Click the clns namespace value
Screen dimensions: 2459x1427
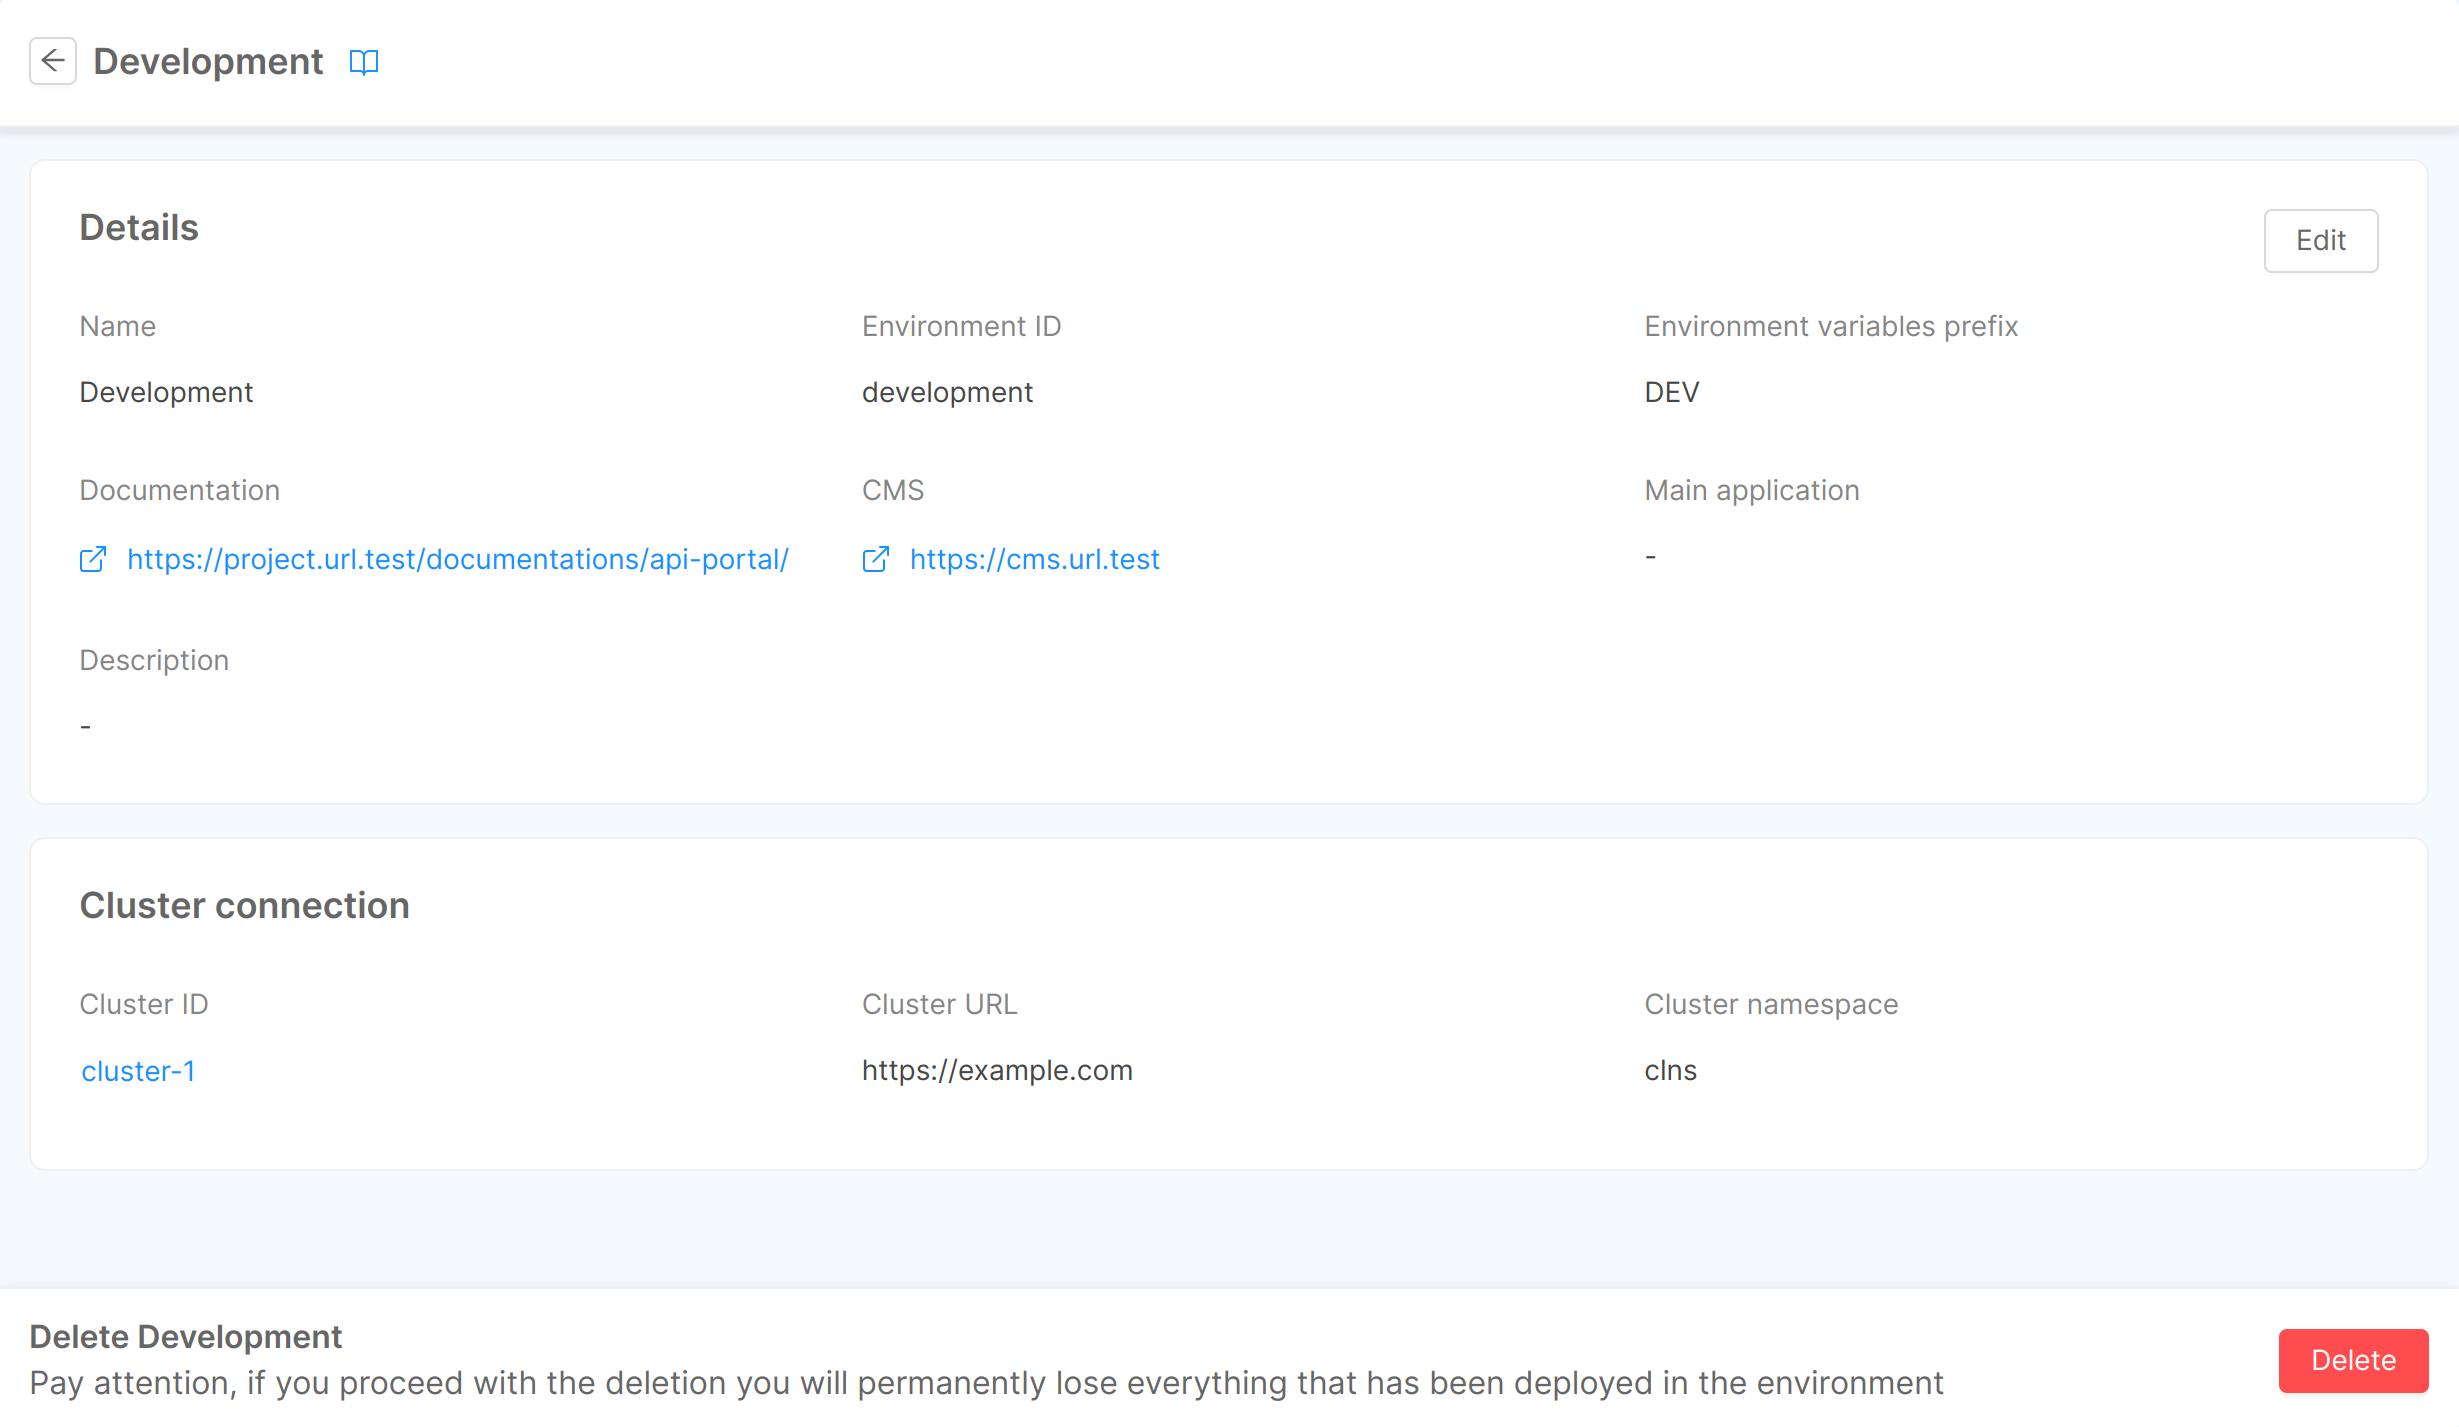[1670, 1070]
